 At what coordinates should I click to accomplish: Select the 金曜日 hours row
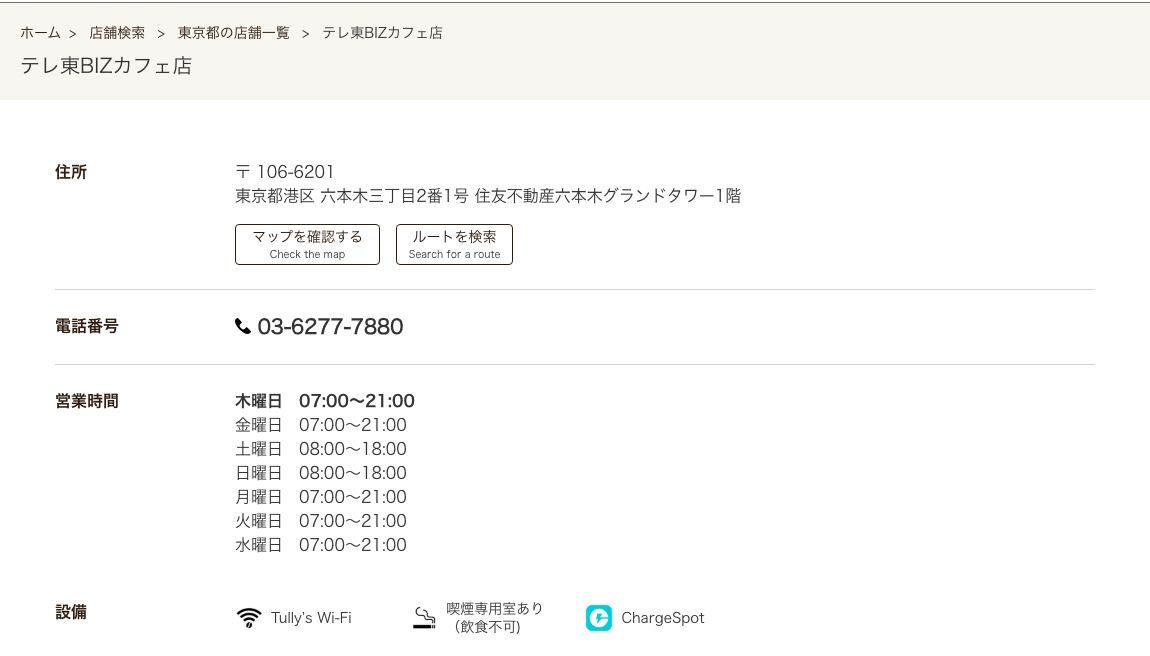click(x=321, y=425)
